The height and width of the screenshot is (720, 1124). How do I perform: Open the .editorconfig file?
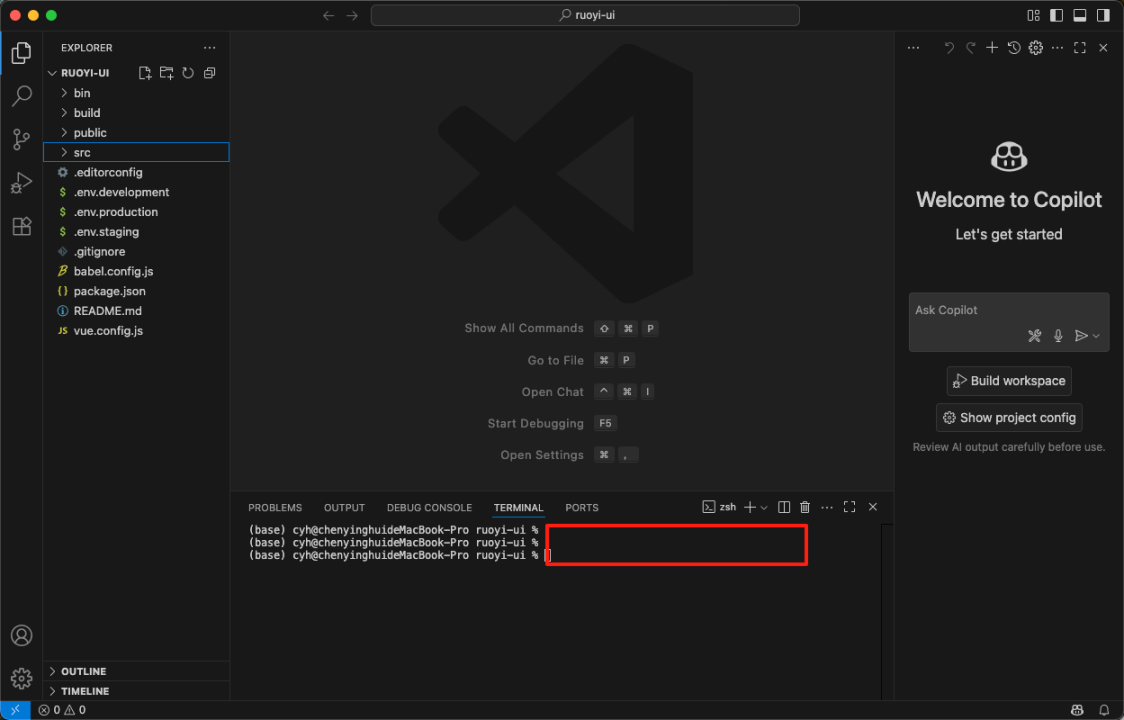[x=136, y=173]
